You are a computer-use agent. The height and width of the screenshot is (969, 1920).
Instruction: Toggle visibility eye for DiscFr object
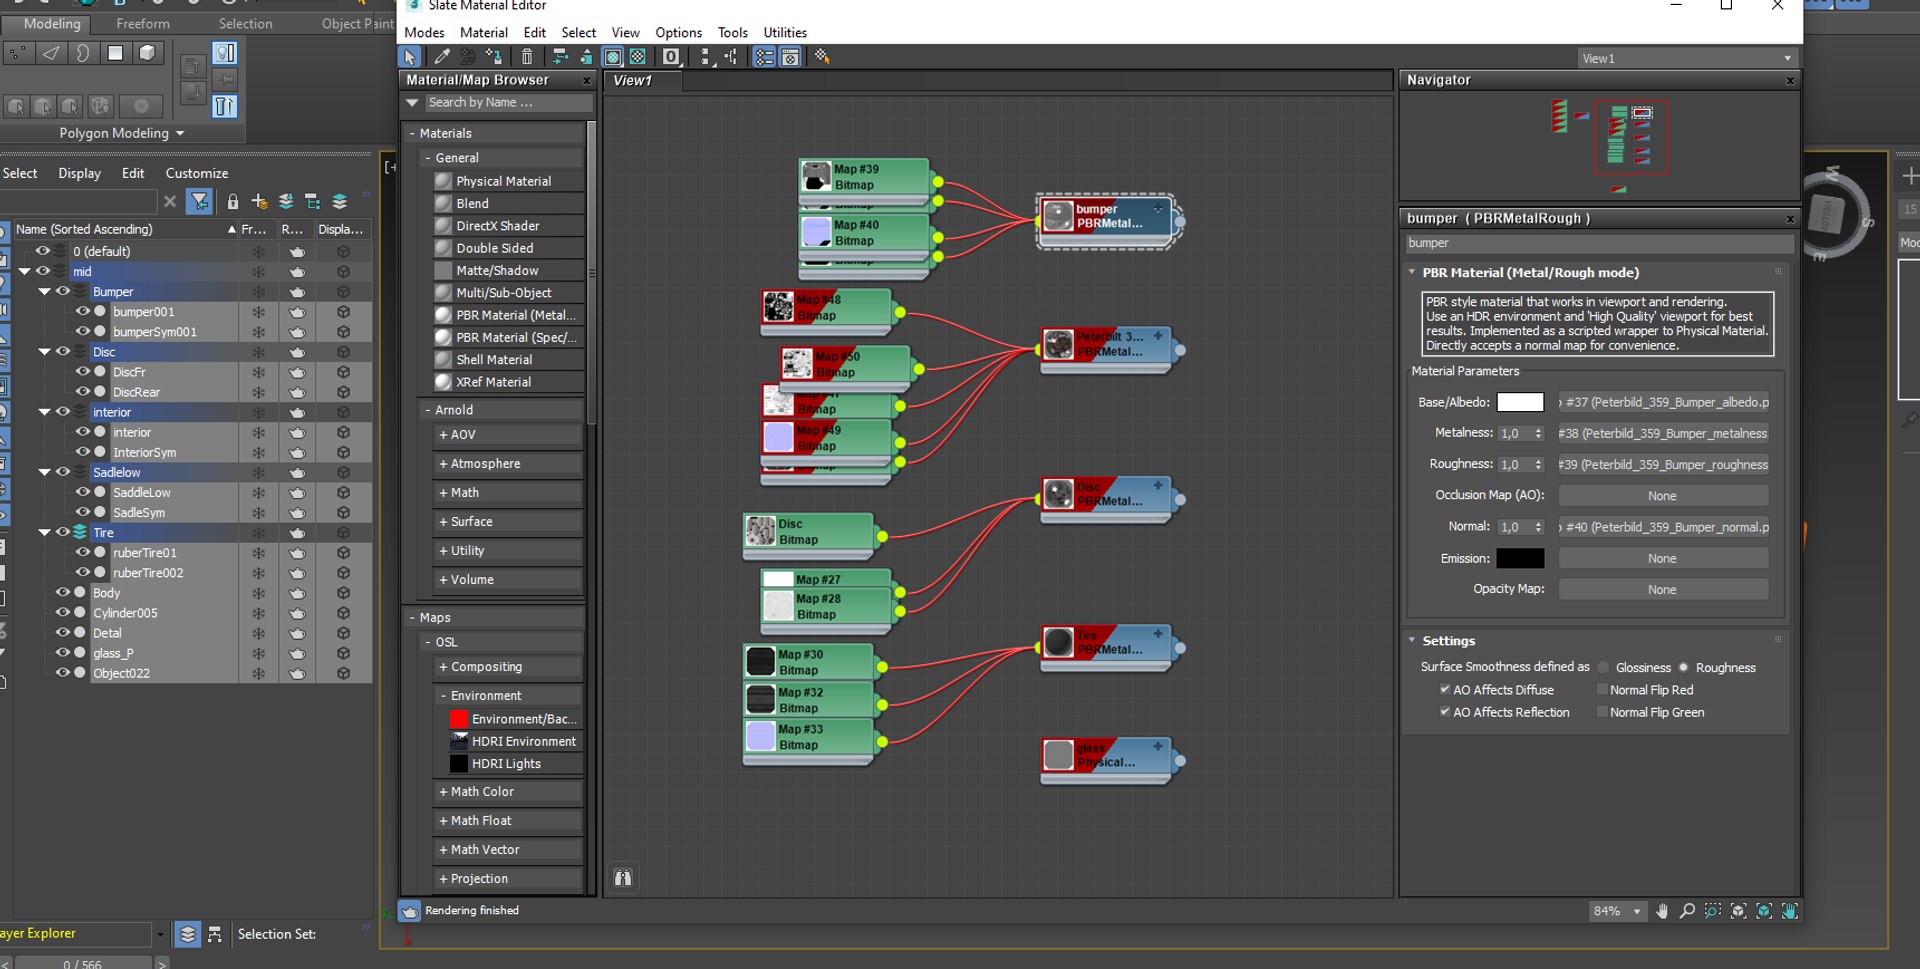tap(83, 372)
